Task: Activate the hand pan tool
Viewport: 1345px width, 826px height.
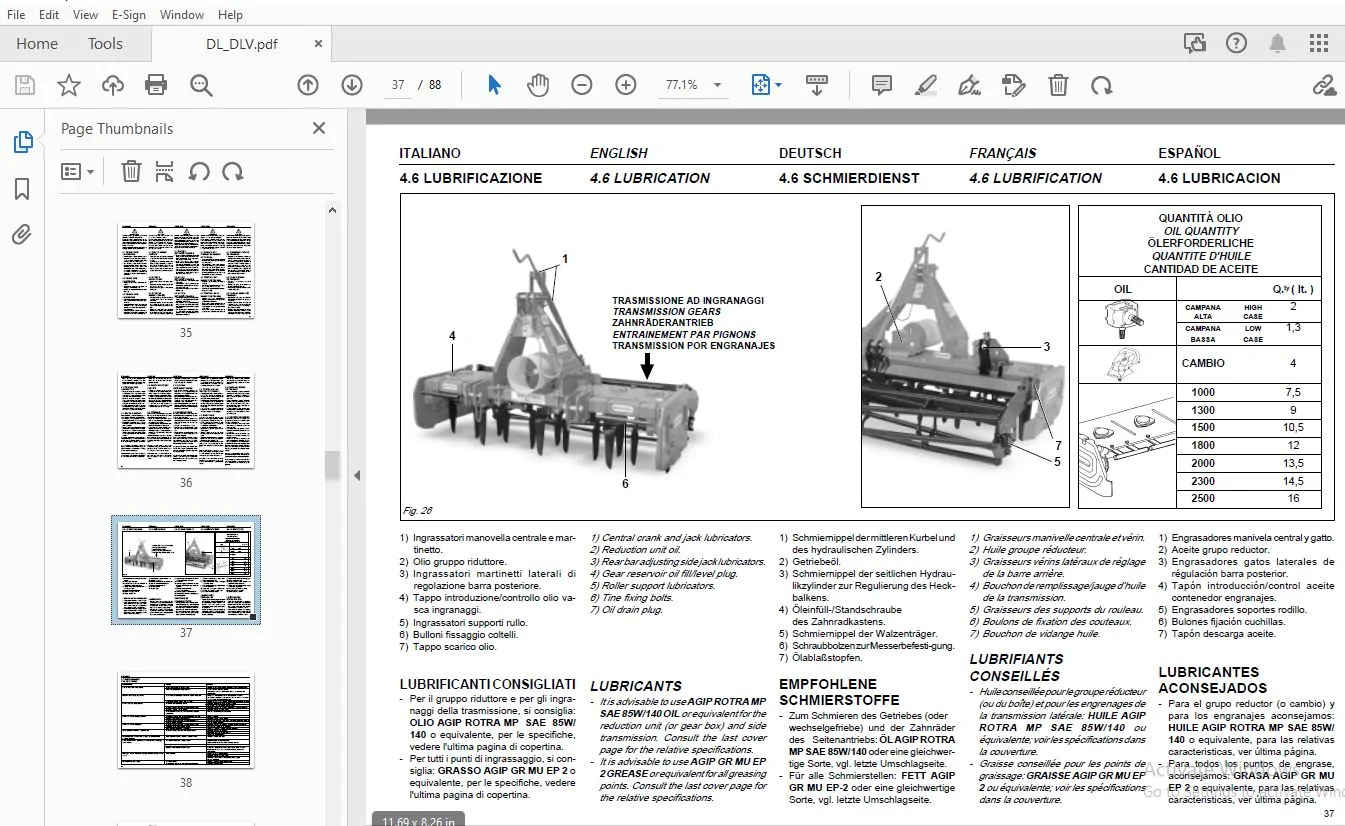Action: (538, 85)
